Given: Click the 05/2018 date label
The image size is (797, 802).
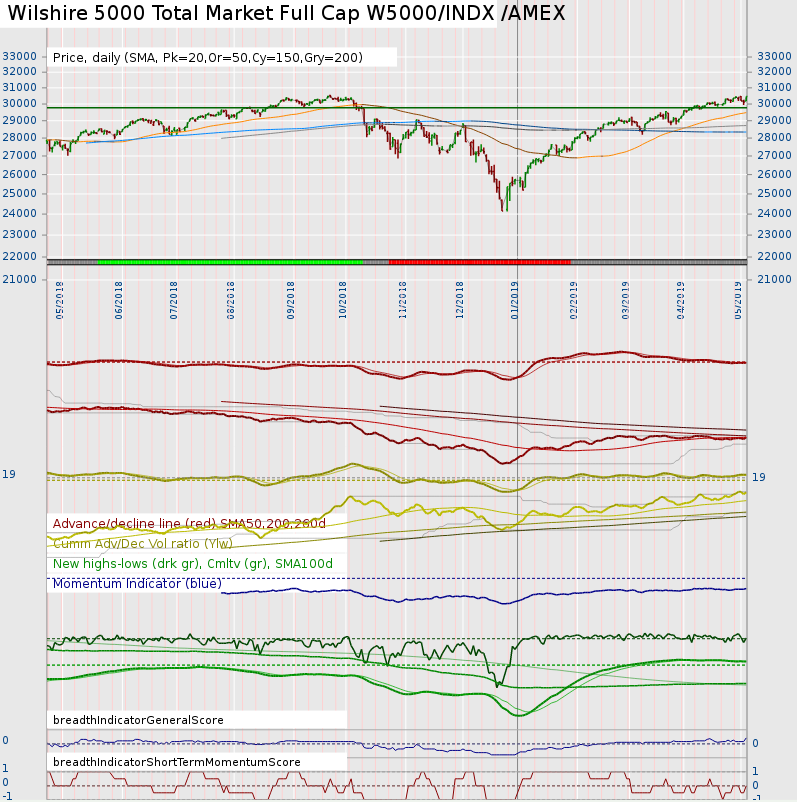Looking at the screenshot, I should point(60,300).
